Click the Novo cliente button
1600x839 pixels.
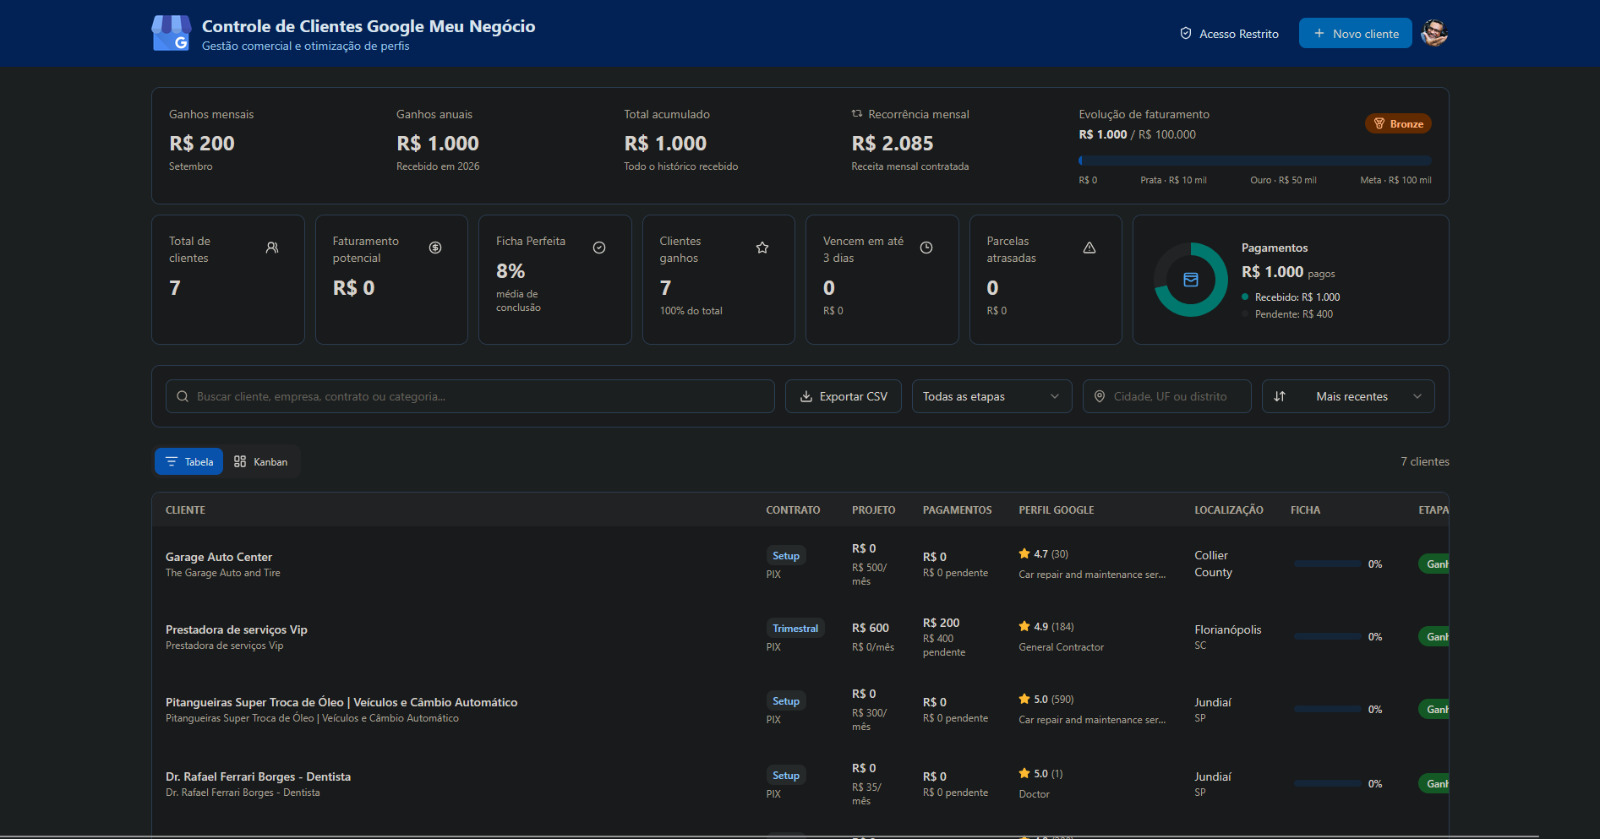coord(1355,33)
